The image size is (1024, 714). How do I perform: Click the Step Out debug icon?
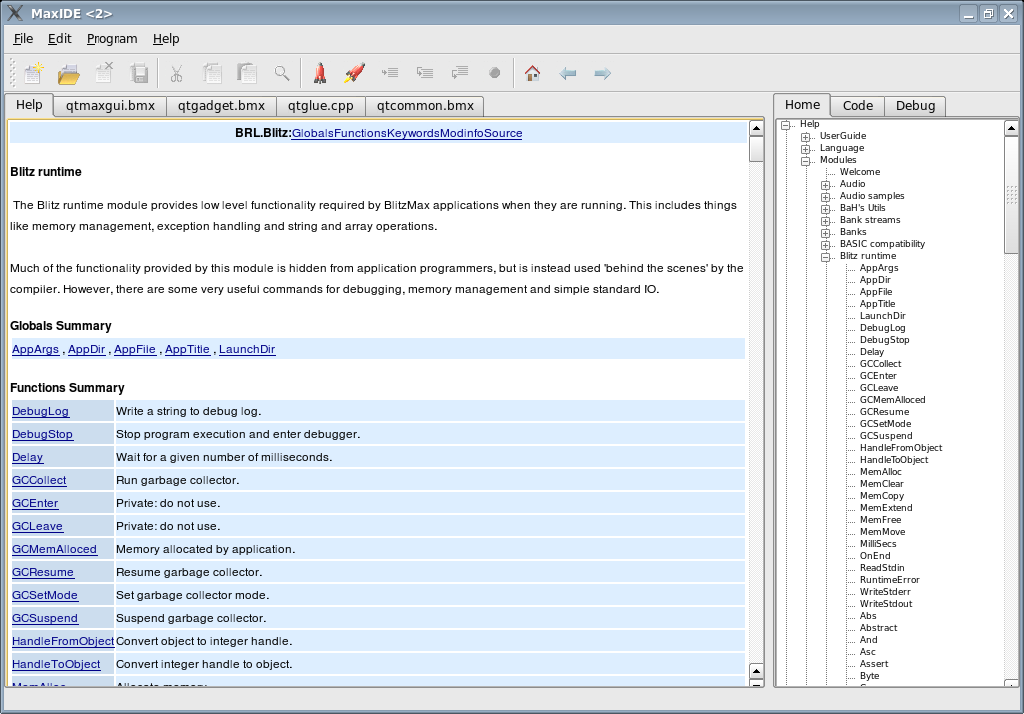pyautogui.click(x=460, y=73)
